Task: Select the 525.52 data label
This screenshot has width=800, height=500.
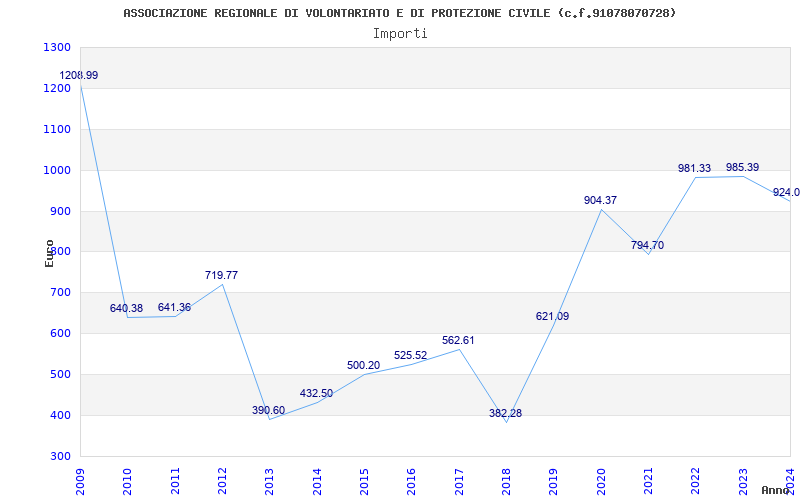Action: 411,355
